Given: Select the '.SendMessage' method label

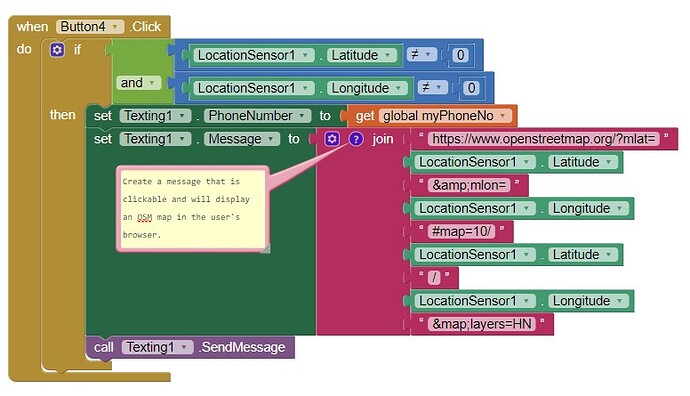Looking at the screenshot, I should [242, 347].
